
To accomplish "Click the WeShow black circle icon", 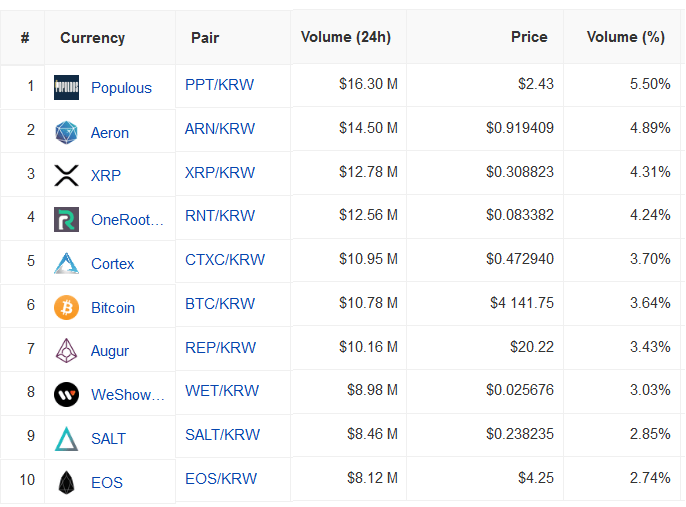I will tap(66, 395).
